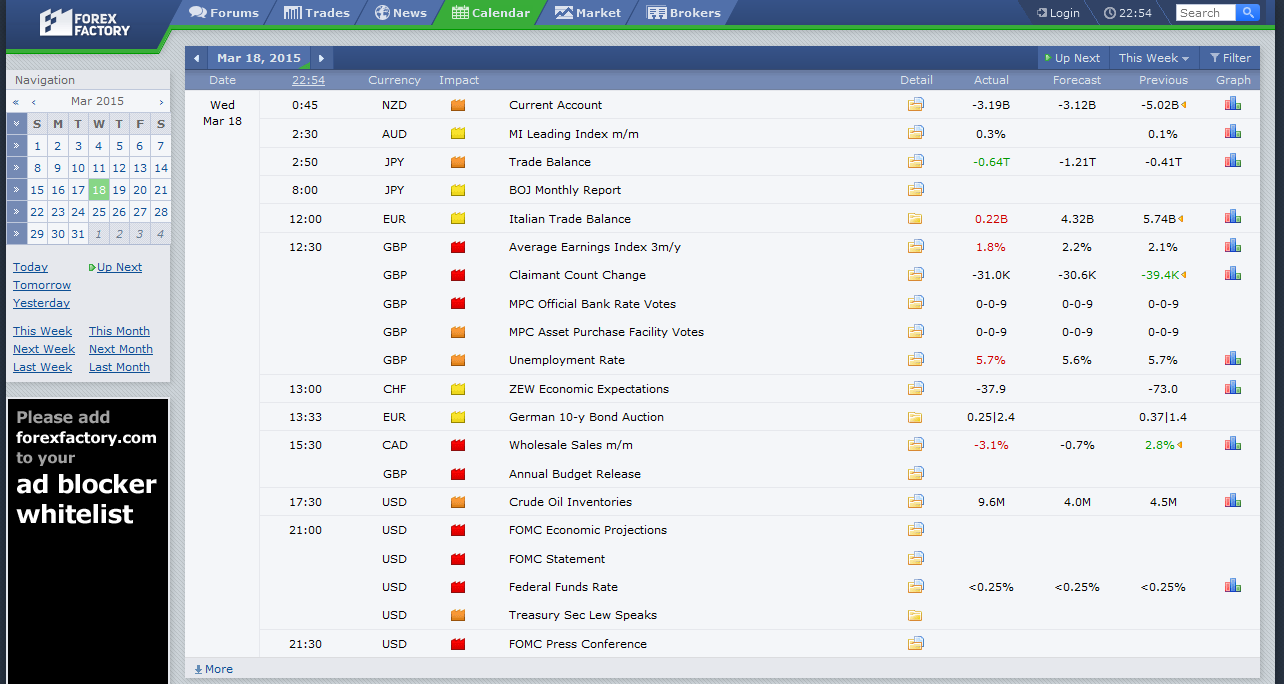Open detail folder for Crude Oil Inventories
Screen dimensions: 1284x684
915,501
